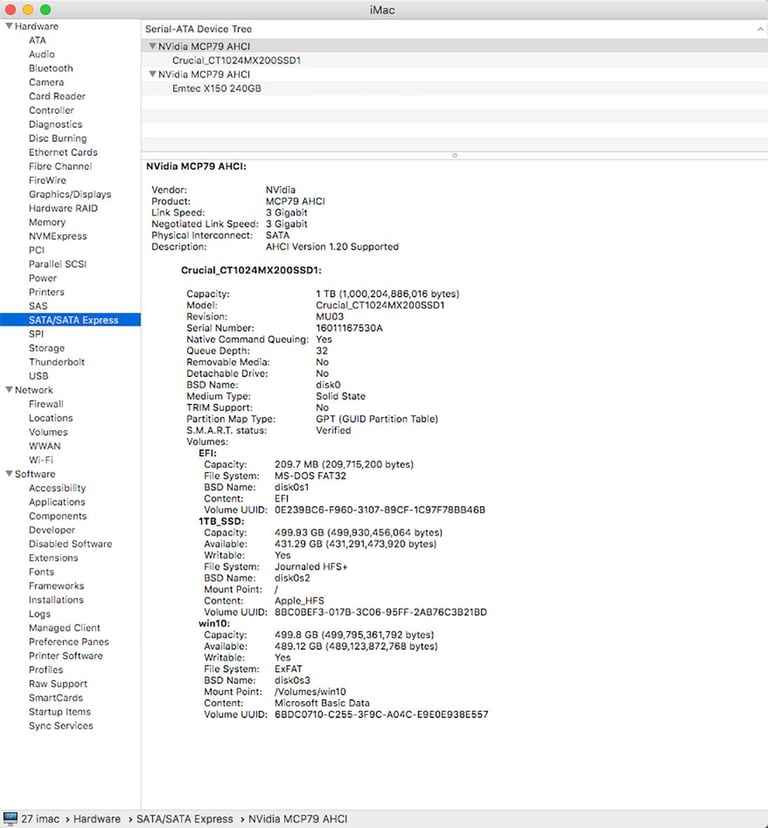This screenshot has height=828, width=768.
Task: Select FireWire in sidebar
Action: tap(47, 180)
